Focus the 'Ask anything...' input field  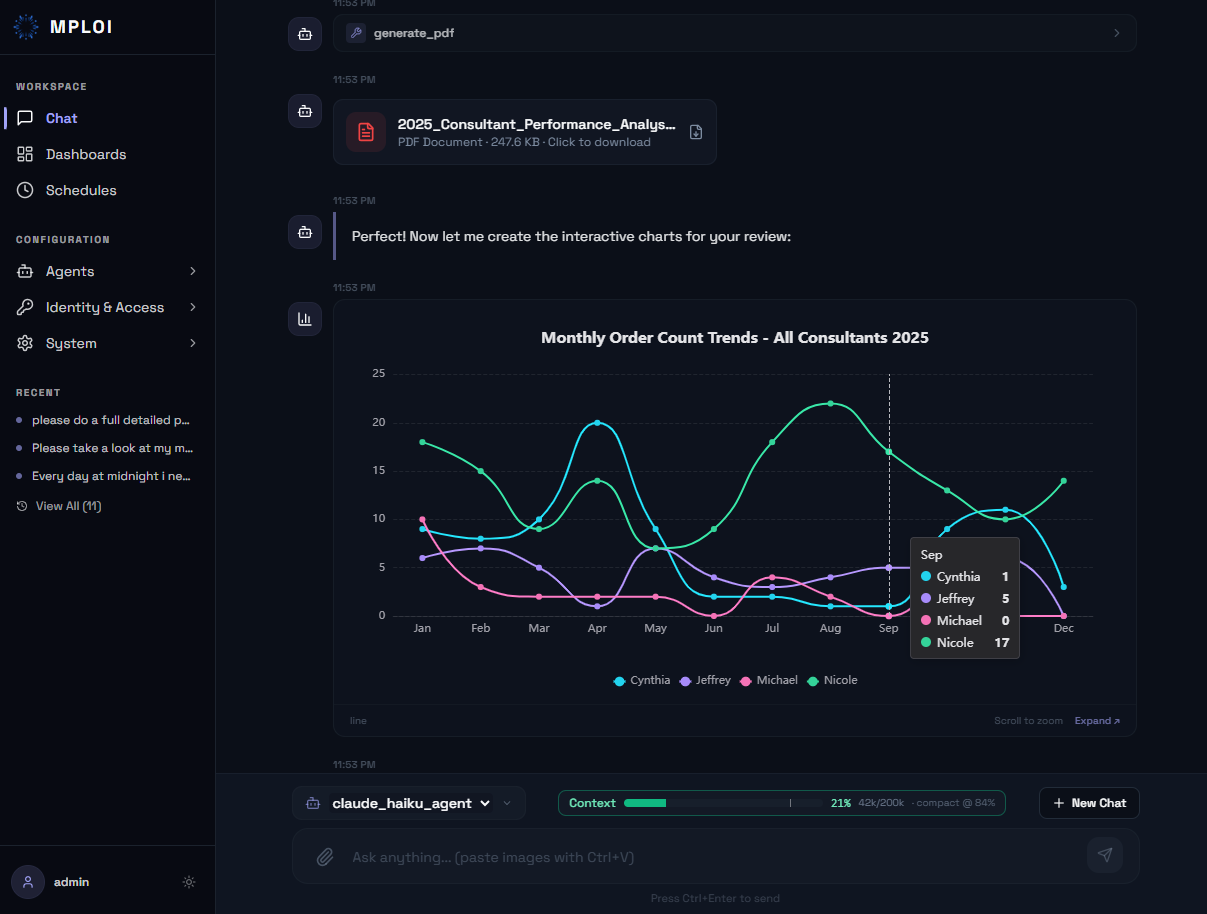click(710, 857)
